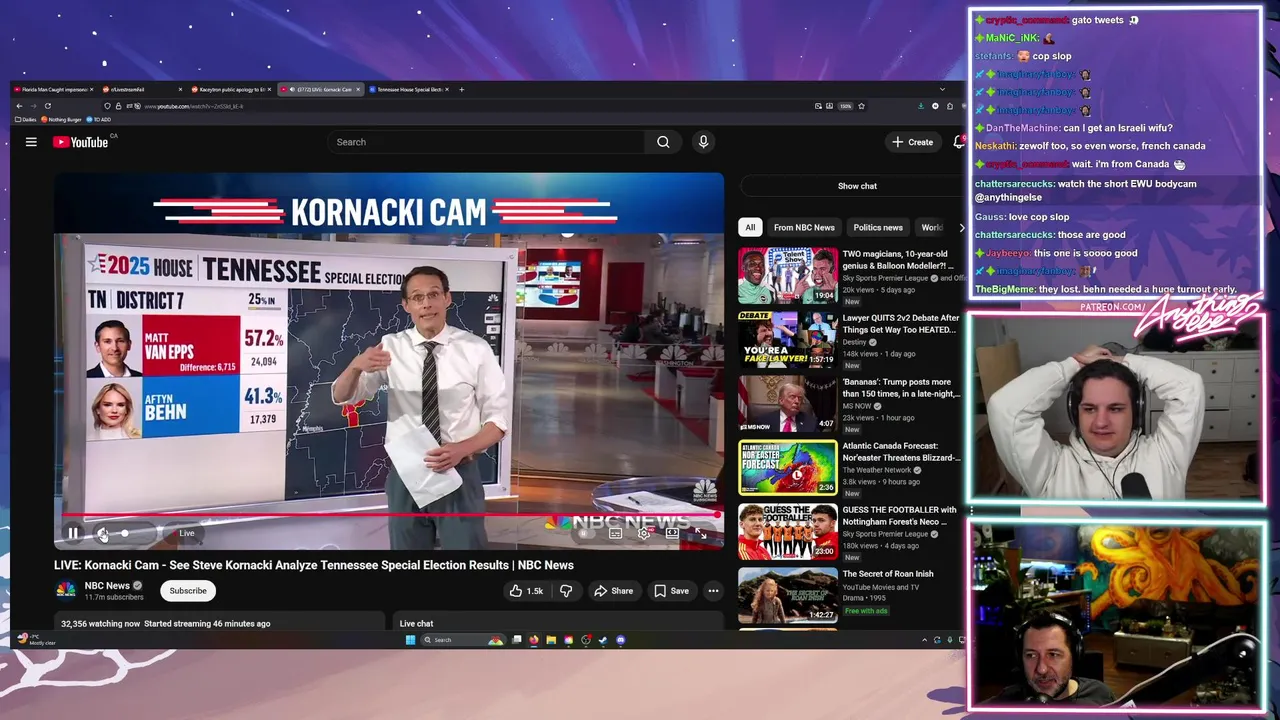Open the YouTube hamburger guide menu
This screenshot has height=720, width=1280.
tap(31, 142)
